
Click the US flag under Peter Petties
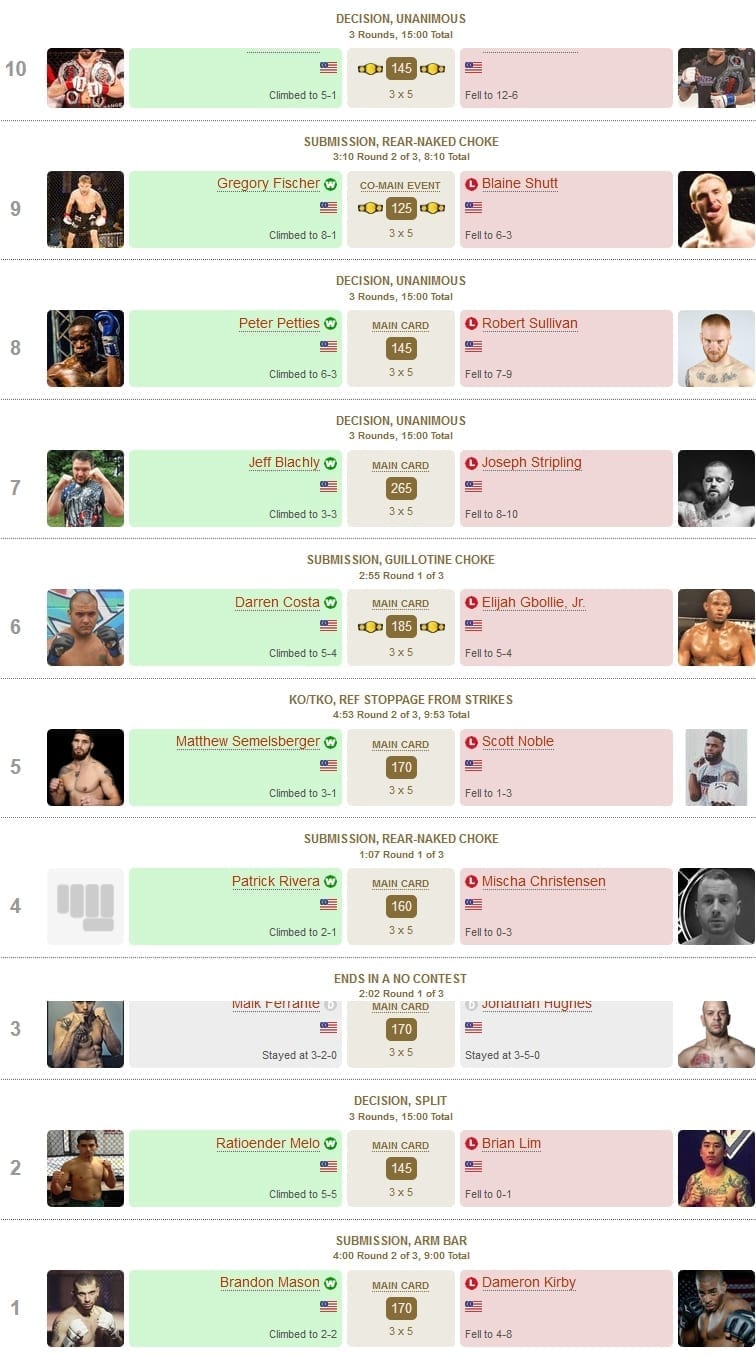(328, 346)
